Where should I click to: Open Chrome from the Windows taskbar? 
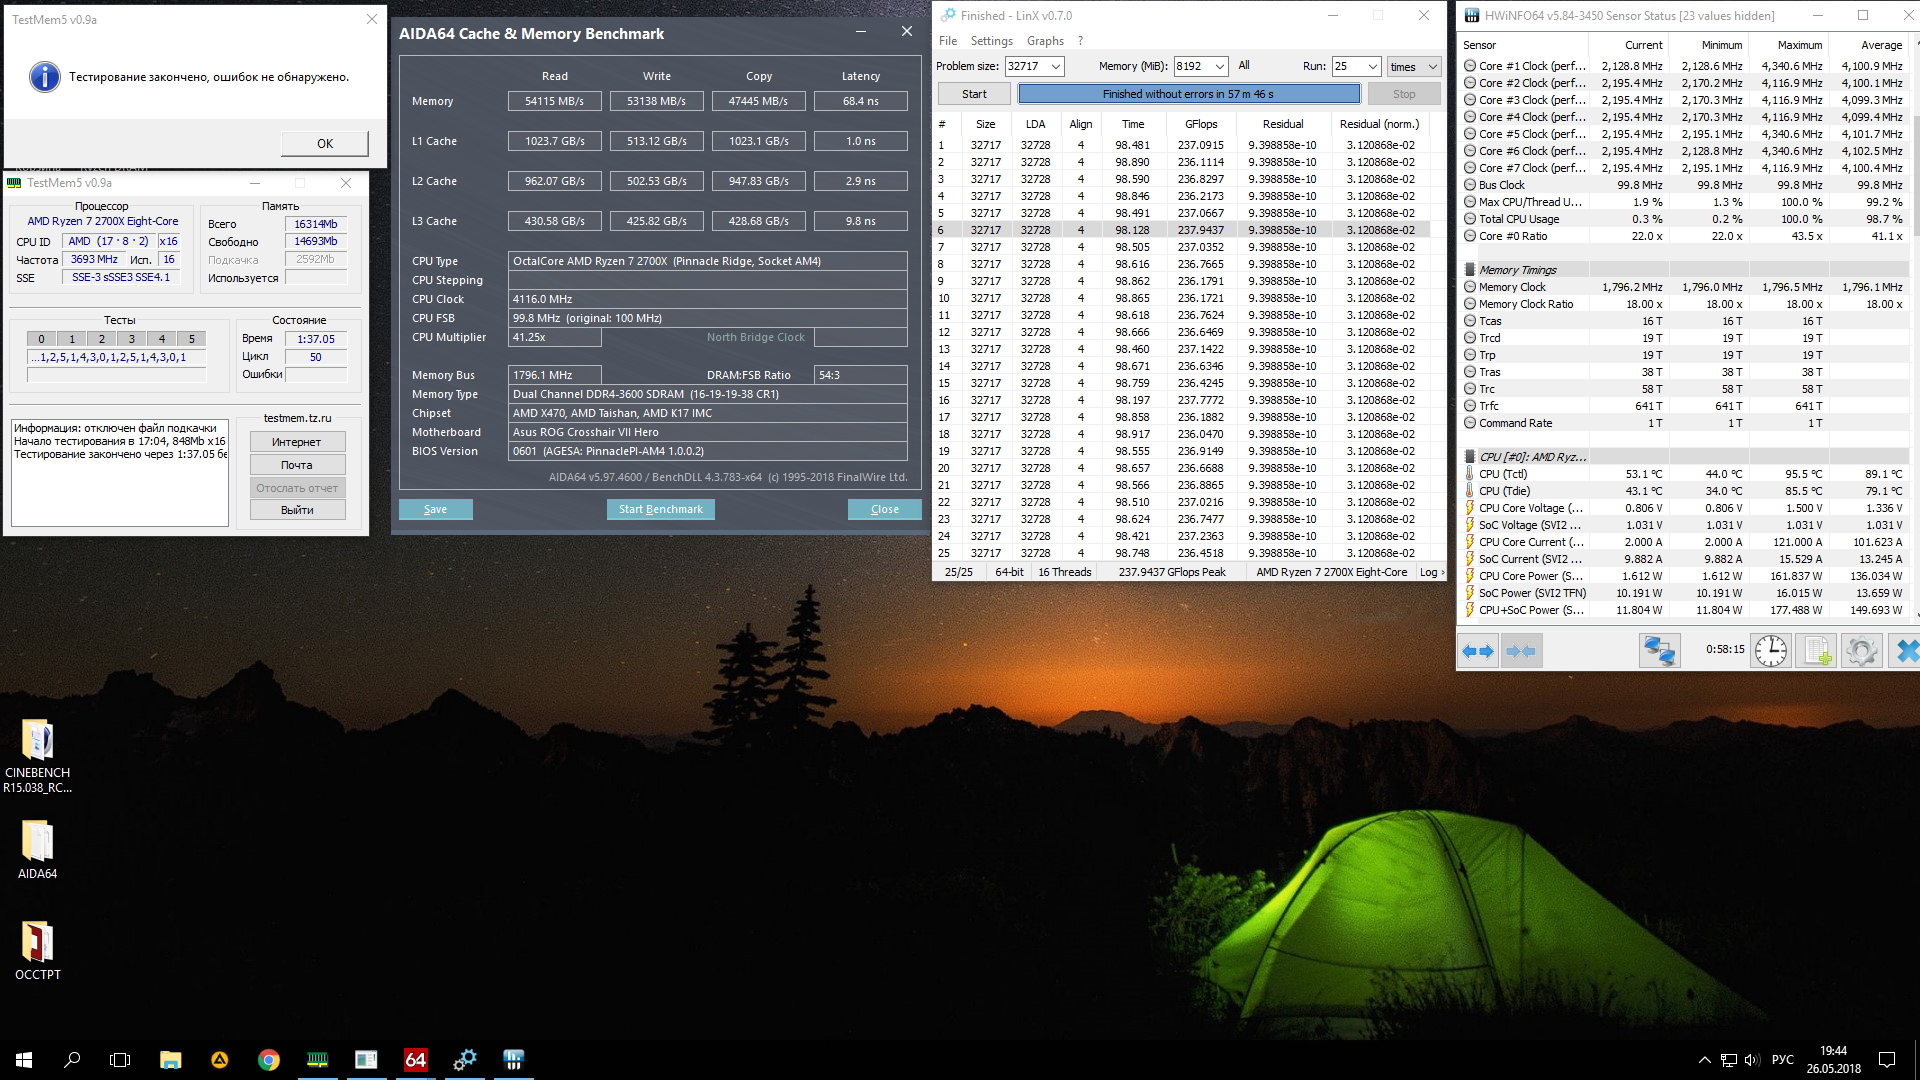[x=268, y=1059]
